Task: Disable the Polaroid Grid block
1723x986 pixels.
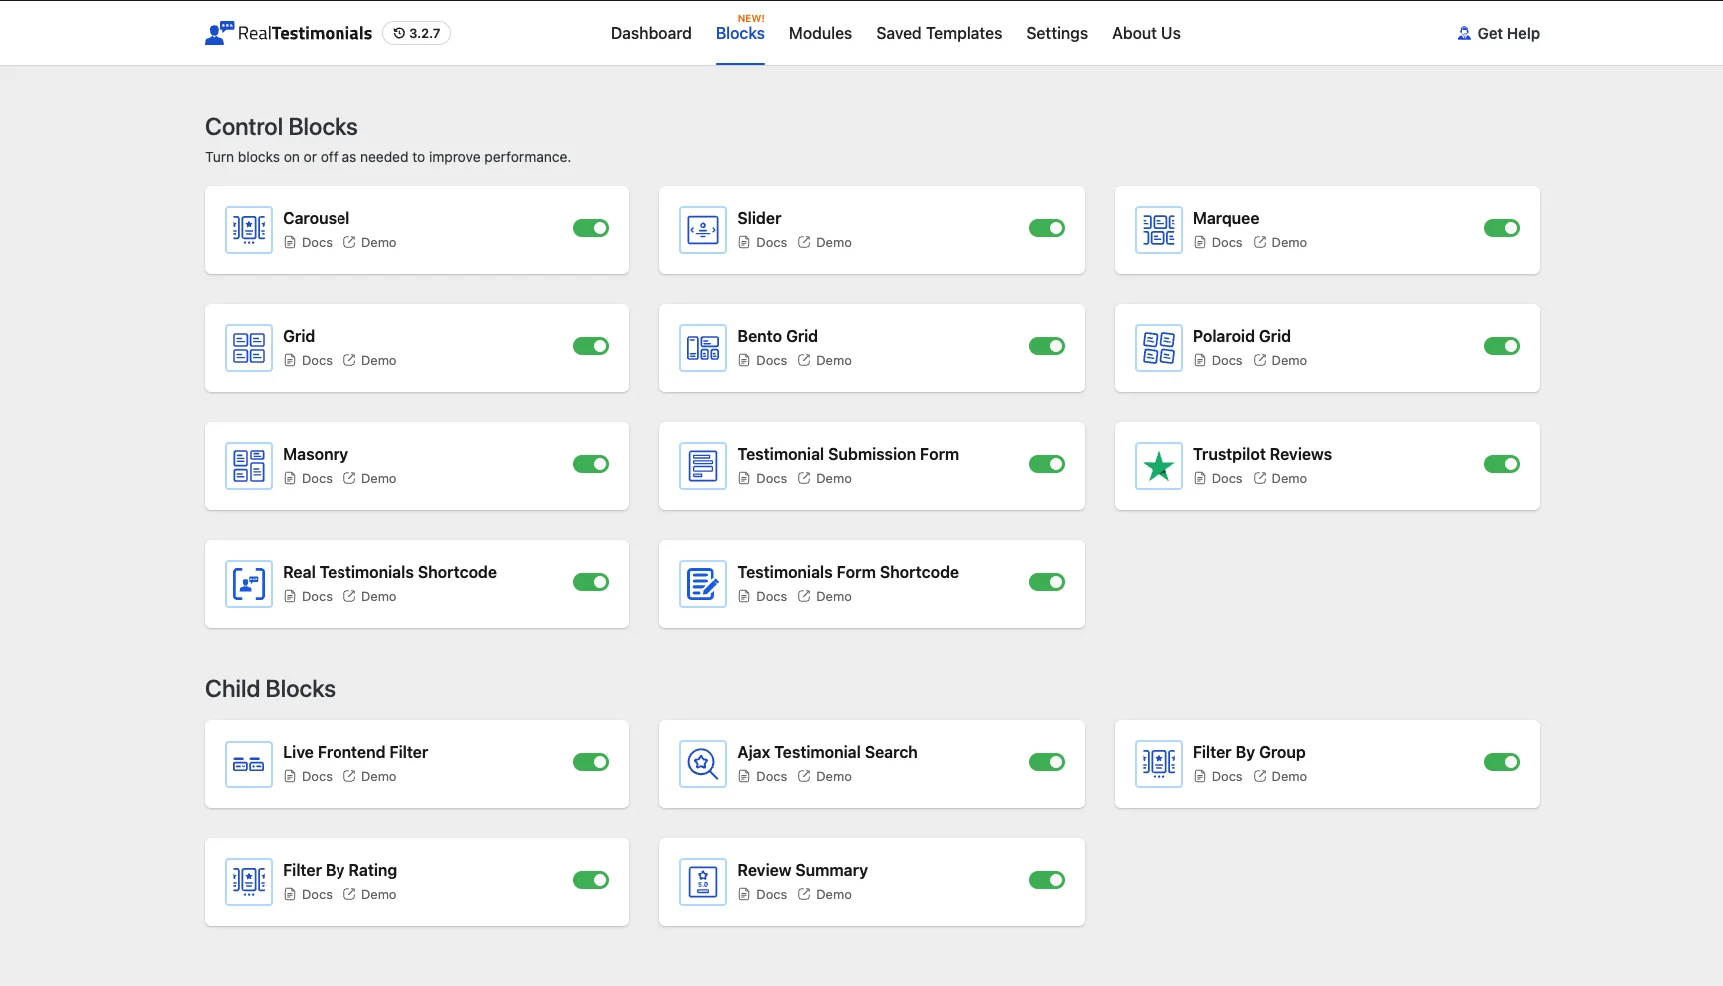Action: [1502, 346]
